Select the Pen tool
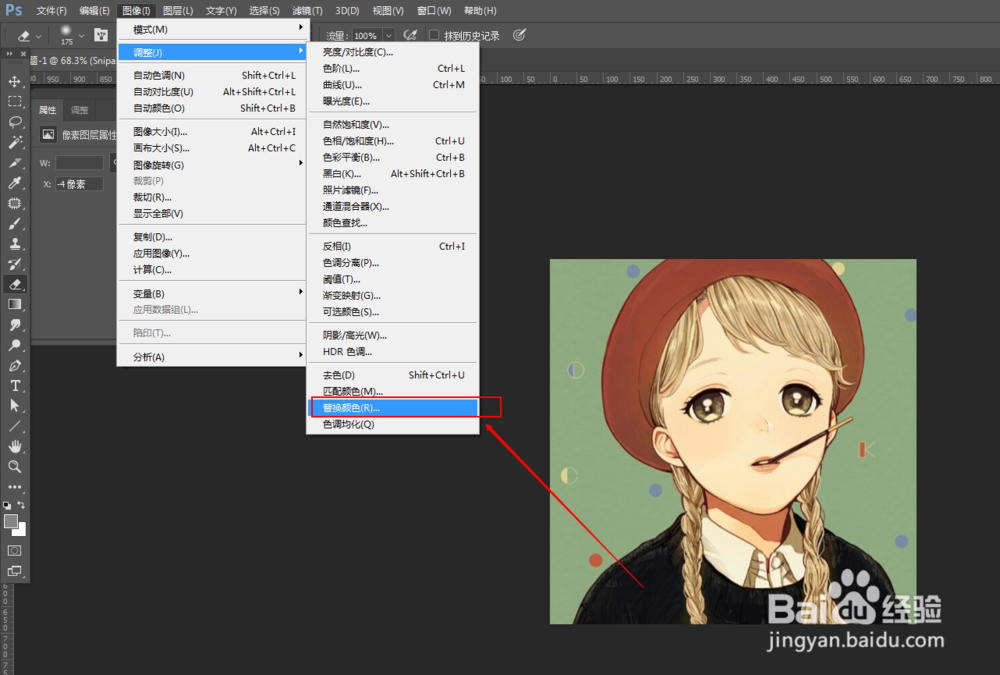Screen dimensions: 1000x675 [x=14, y=366]
